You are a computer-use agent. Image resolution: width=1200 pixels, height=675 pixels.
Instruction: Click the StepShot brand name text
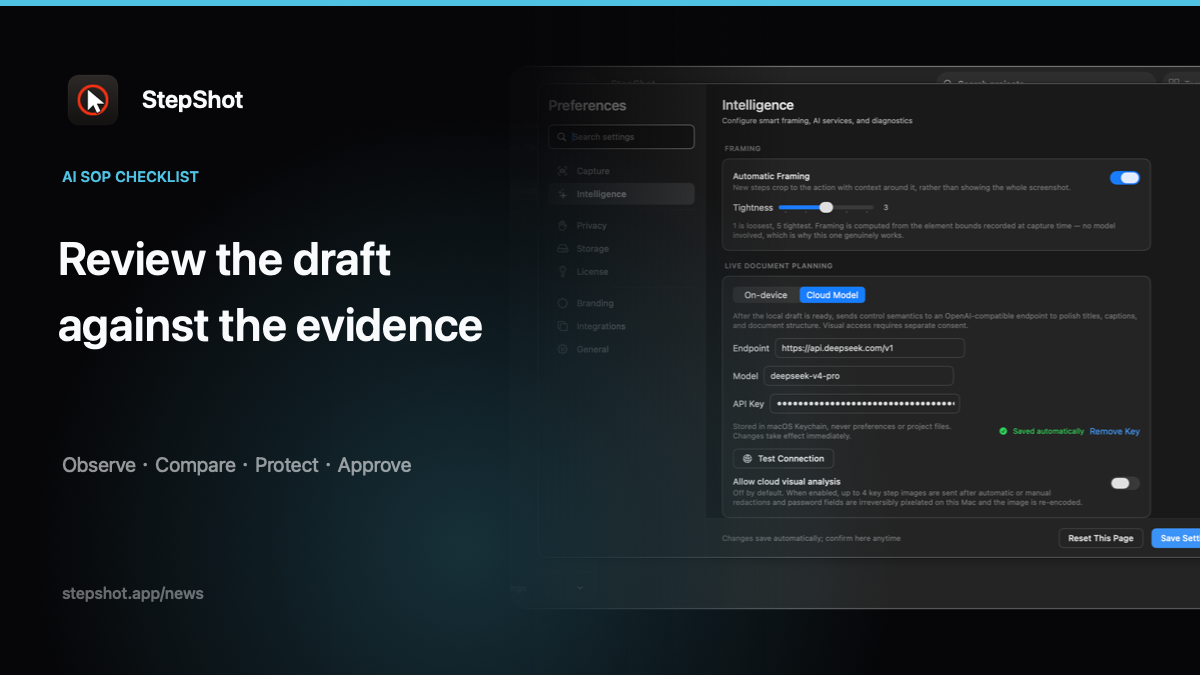tap(192, 100)
